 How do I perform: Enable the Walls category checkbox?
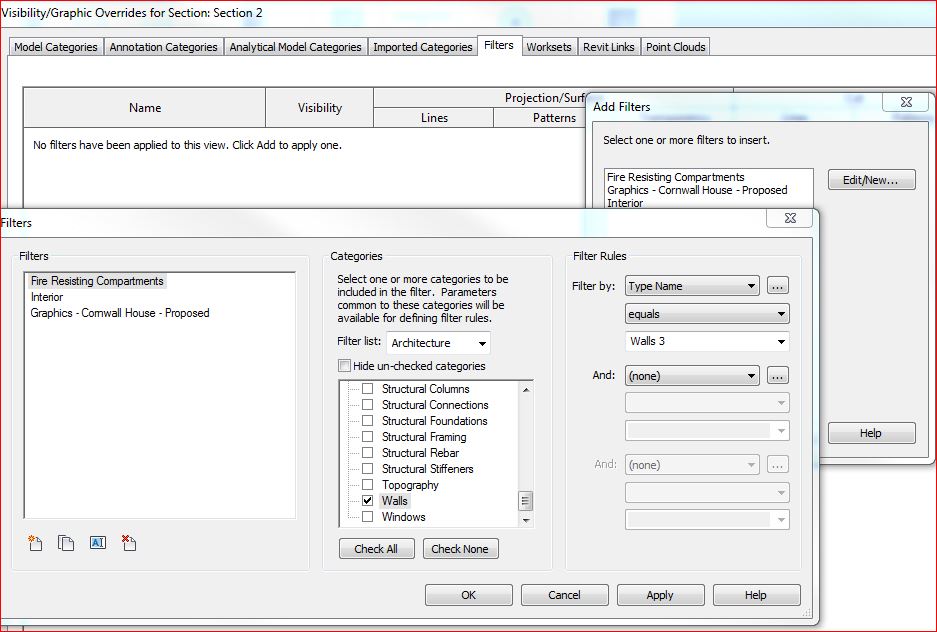point(368,500)
